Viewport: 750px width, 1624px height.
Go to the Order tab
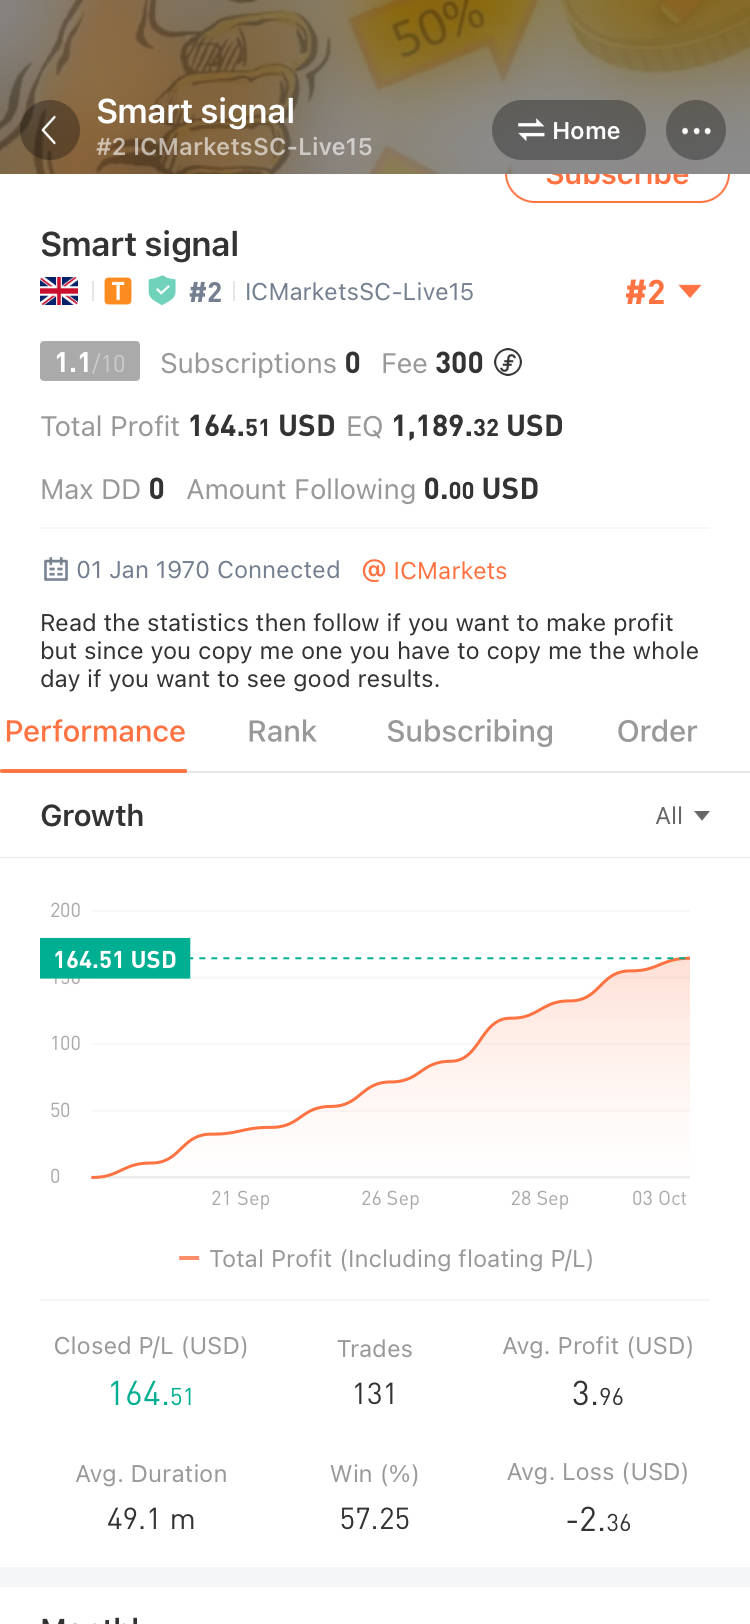tap(657, 732)
